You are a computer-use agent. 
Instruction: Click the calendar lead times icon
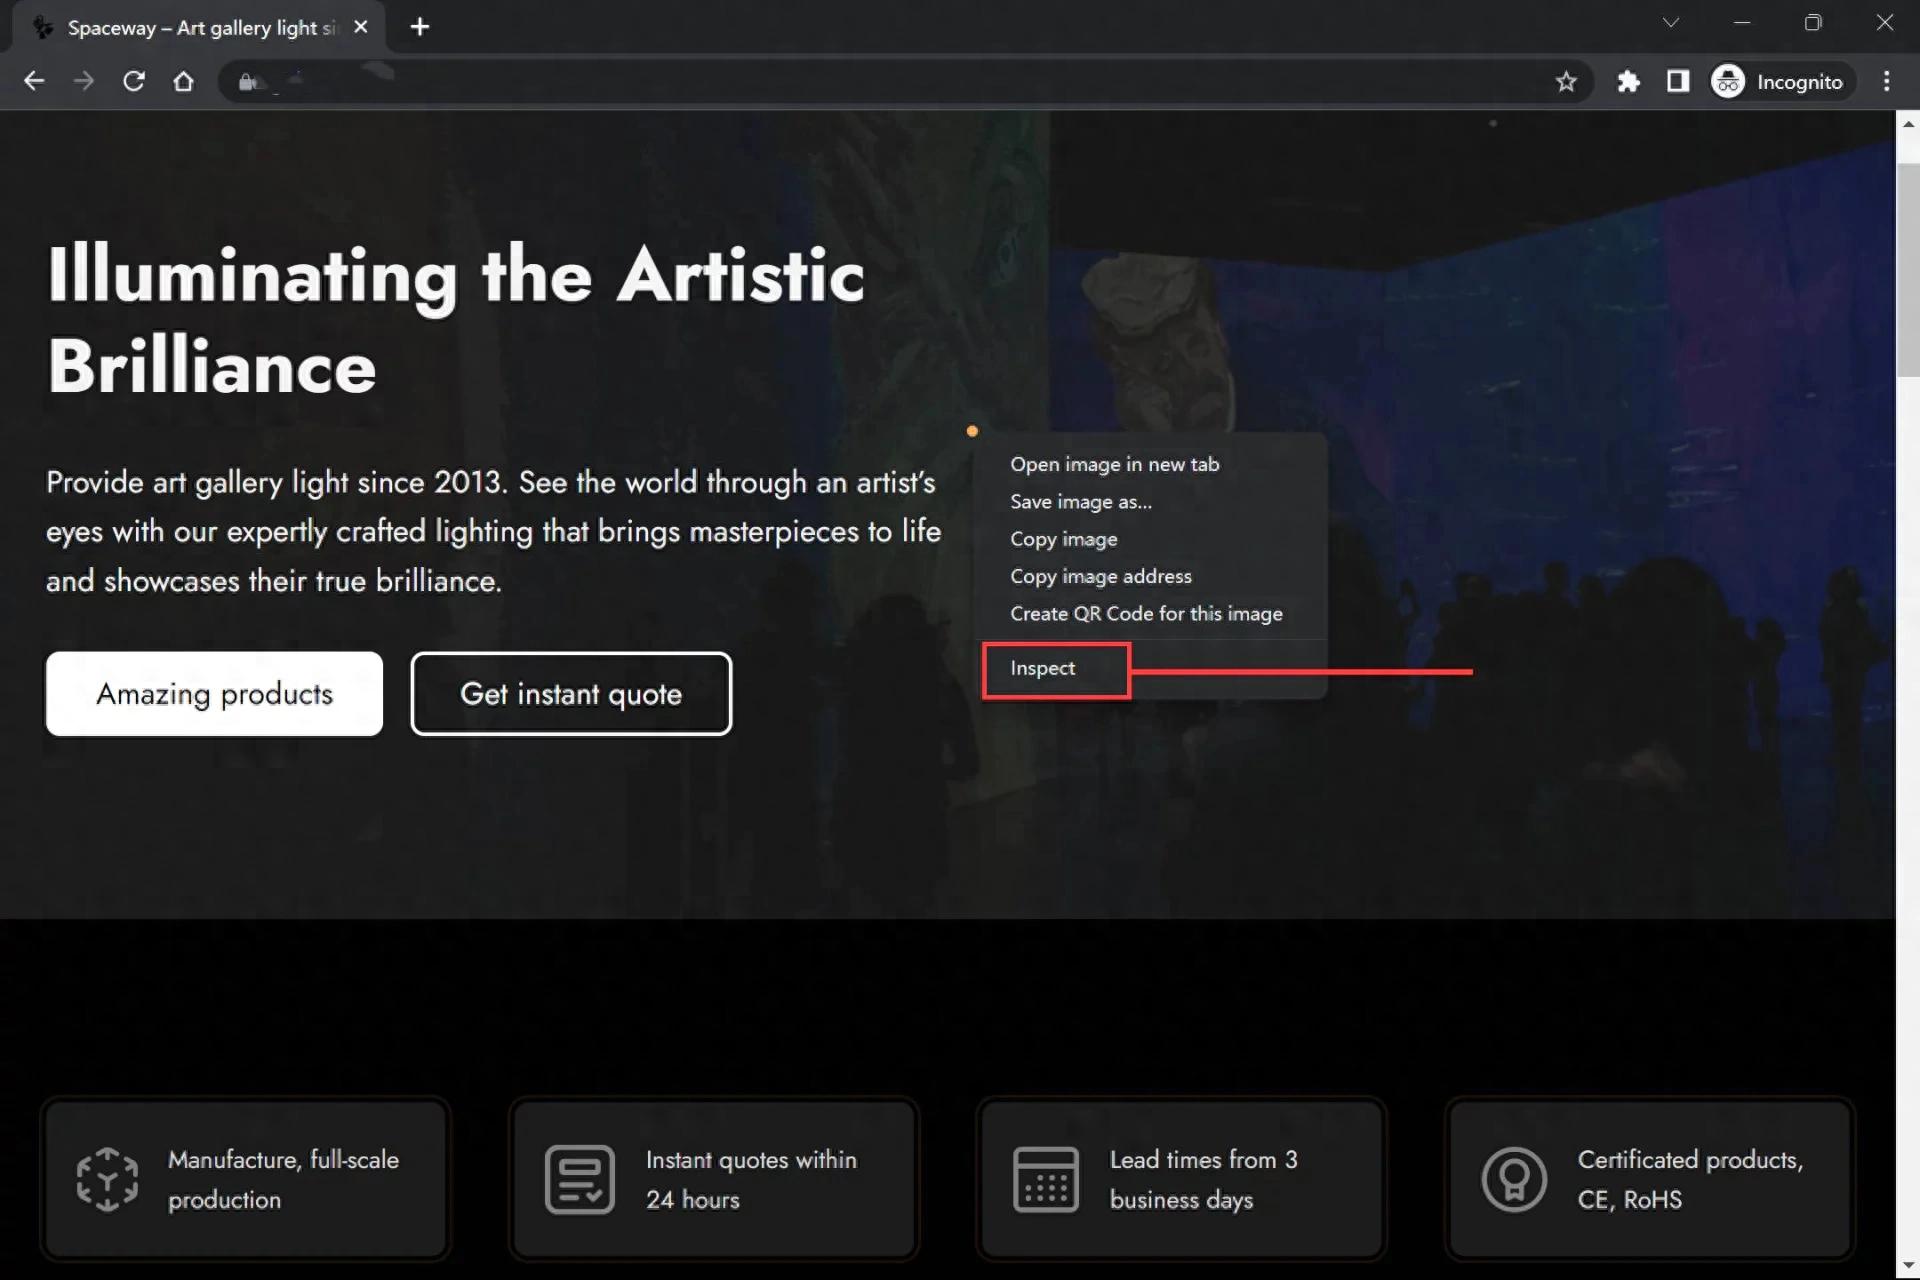pyautogui.click(x=1045, y=1179)
